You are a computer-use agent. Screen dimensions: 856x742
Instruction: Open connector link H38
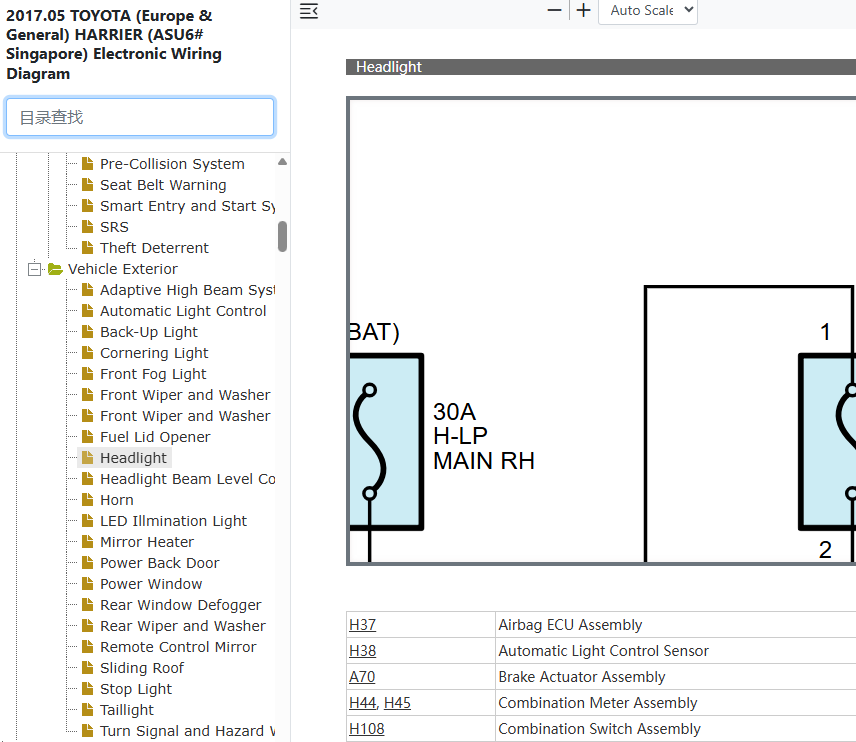click(x=362, y=651)
